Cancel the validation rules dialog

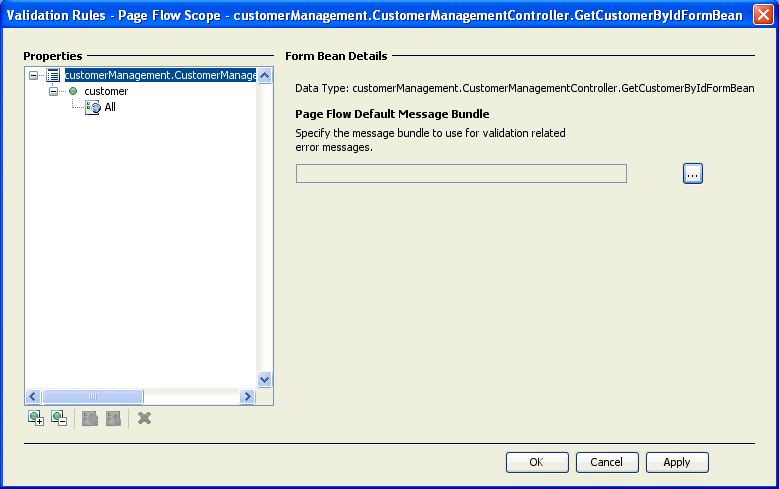[607, 462]
